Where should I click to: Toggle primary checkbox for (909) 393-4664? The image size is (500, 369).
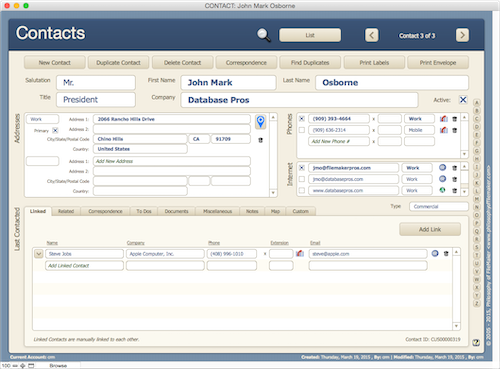coord(302,119)
